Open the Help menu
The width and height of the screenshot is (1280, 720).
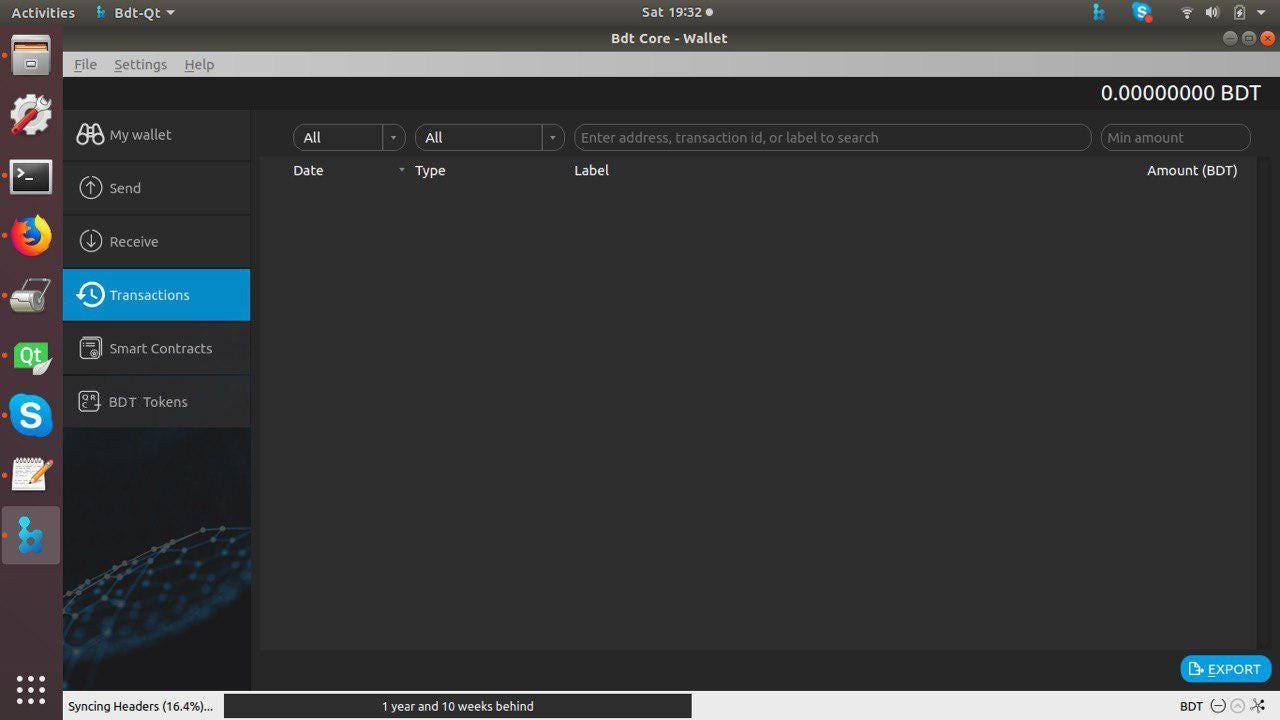pos(199,64)
